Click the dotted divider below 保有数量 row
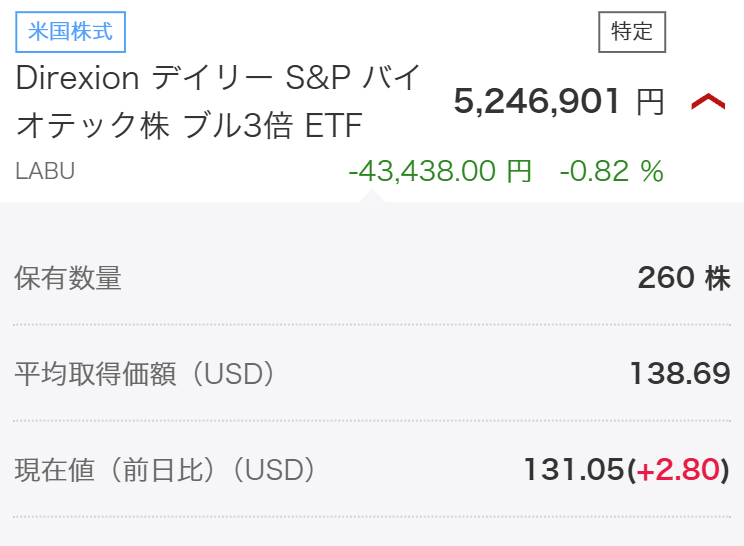Screen dimensions: 744x546 [x=372, y=325]
